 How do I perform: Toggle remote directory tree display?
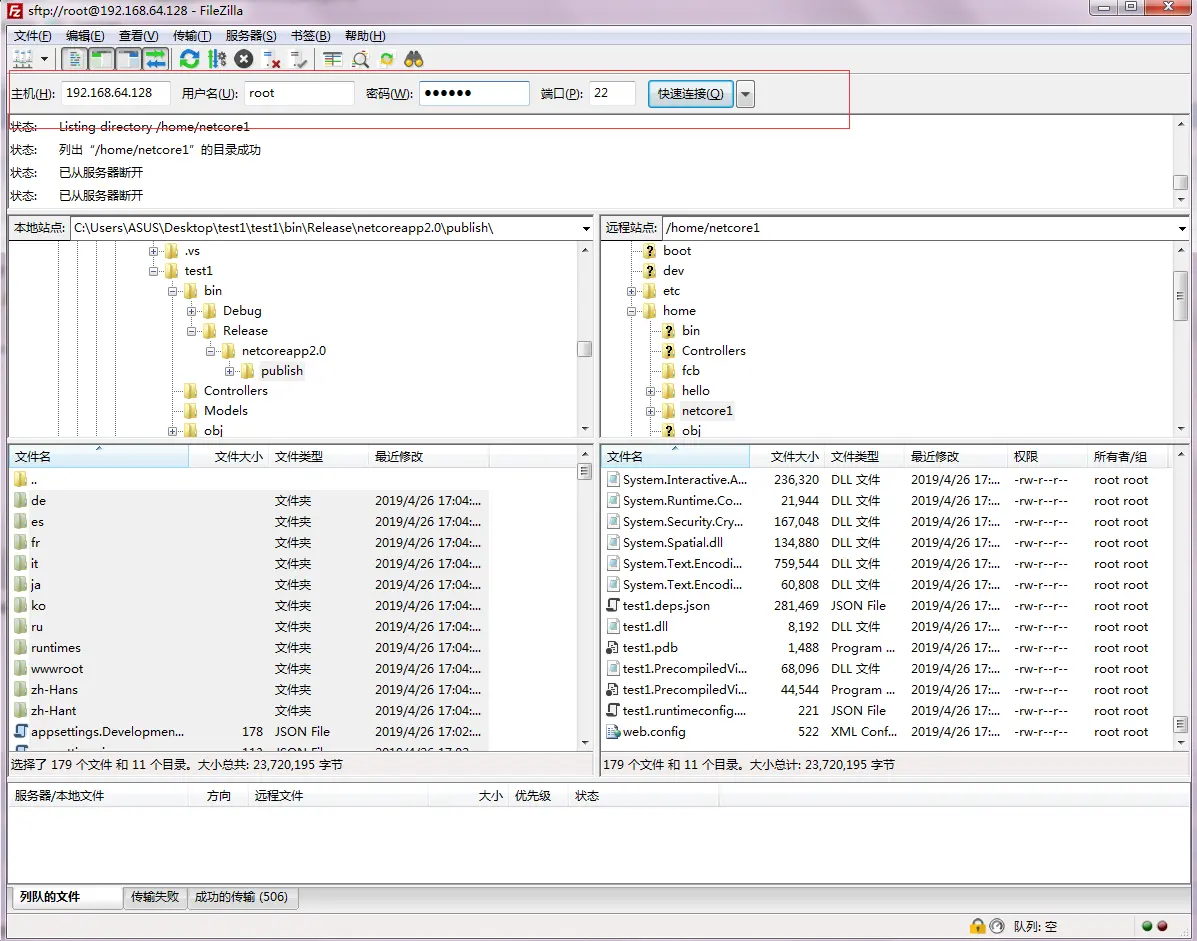pyautogui.click(x=128, y=59)
